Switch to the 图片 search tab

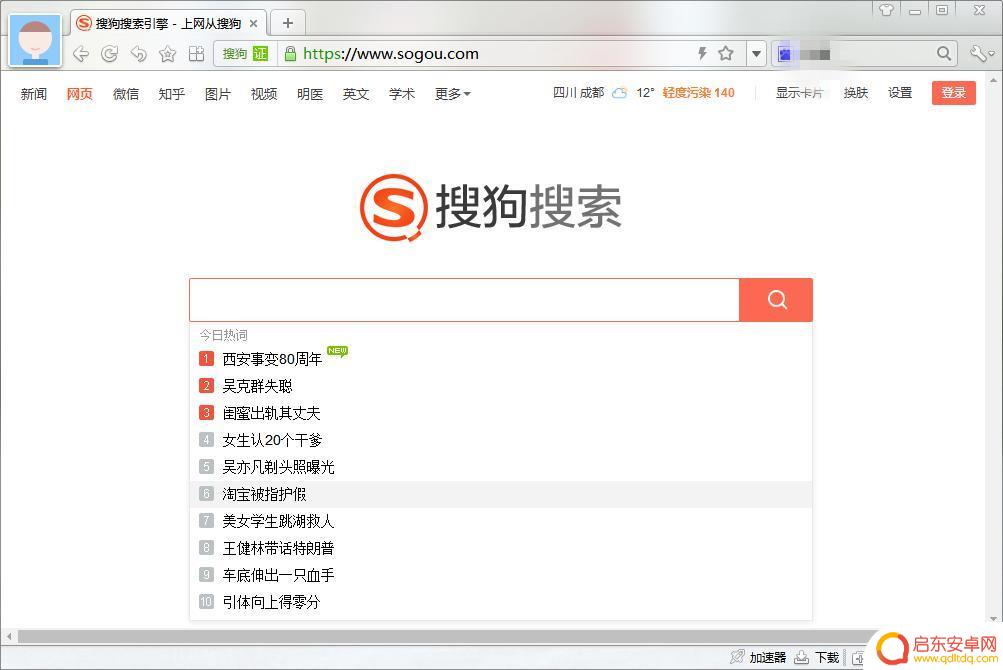click(x=217, y=94)
